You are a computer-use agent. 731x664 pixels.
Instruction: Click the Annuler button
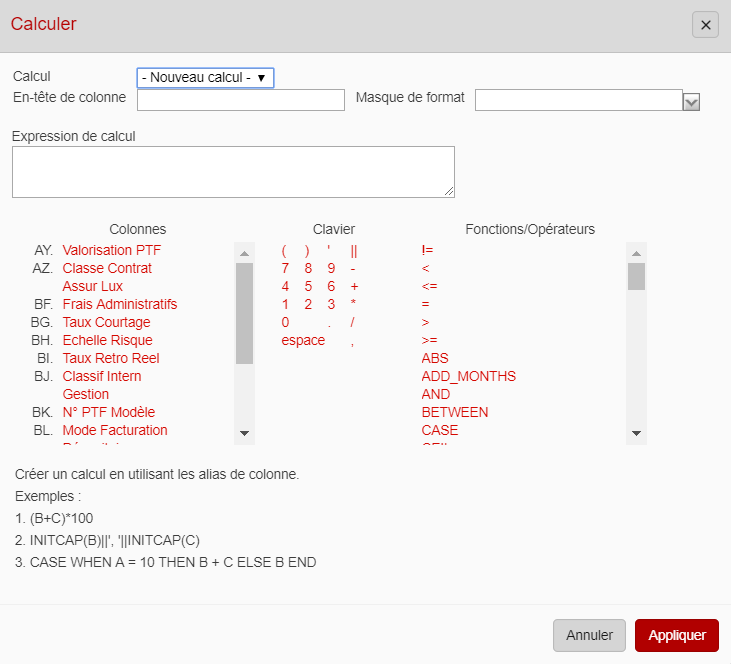point(589,635)
